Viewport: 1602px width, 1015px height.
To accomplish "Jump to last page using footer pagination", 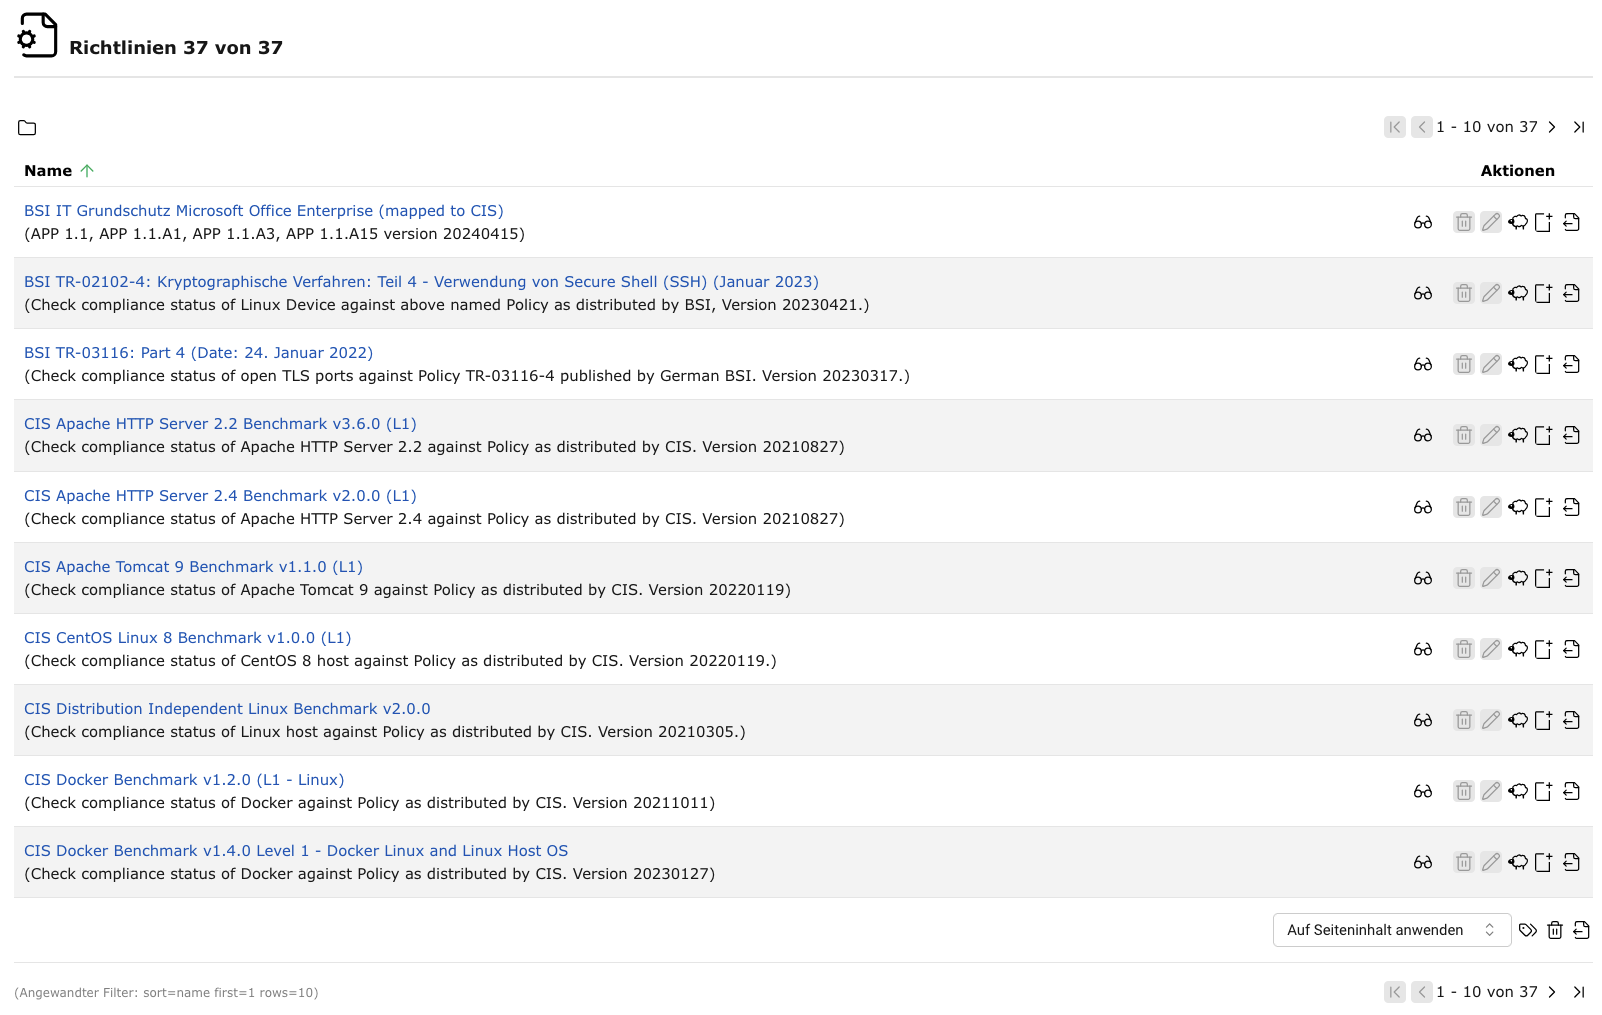I will point(1579,992).
